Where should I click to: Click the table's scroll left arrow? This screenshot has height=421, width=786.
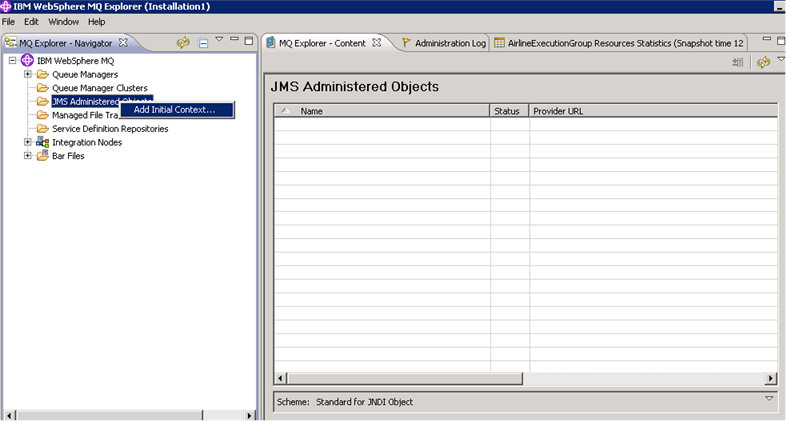click(281, 378)
